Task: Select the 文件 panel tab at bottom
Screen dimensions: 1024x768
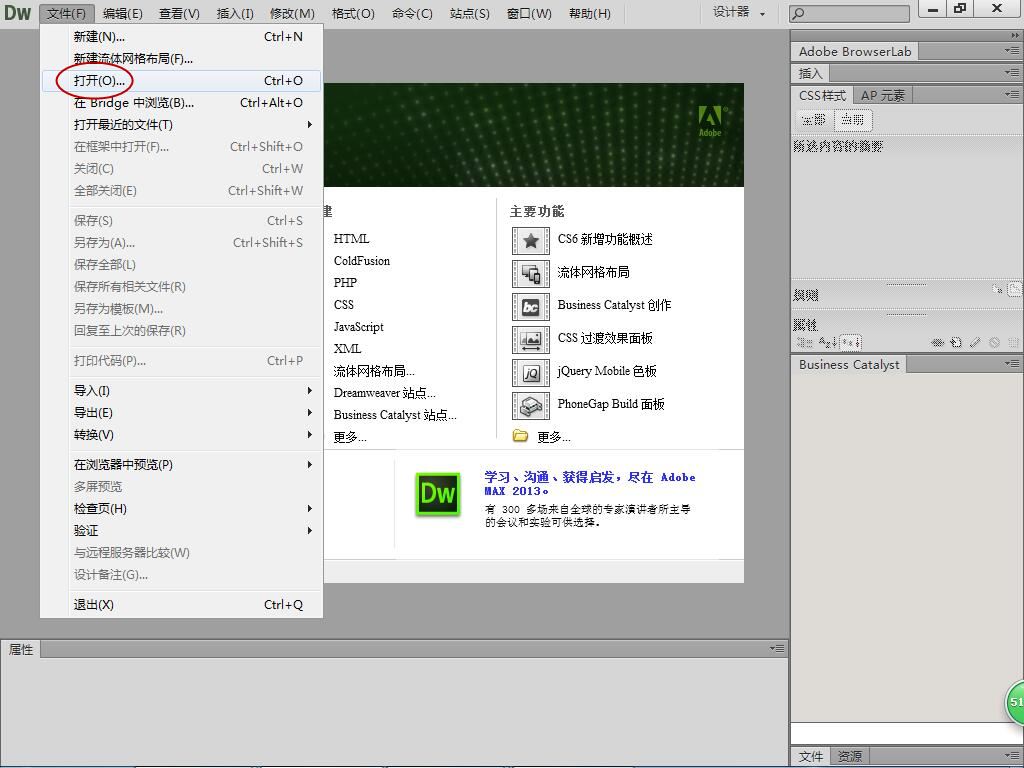Action: pyautogui.click(x=810, y=756)
